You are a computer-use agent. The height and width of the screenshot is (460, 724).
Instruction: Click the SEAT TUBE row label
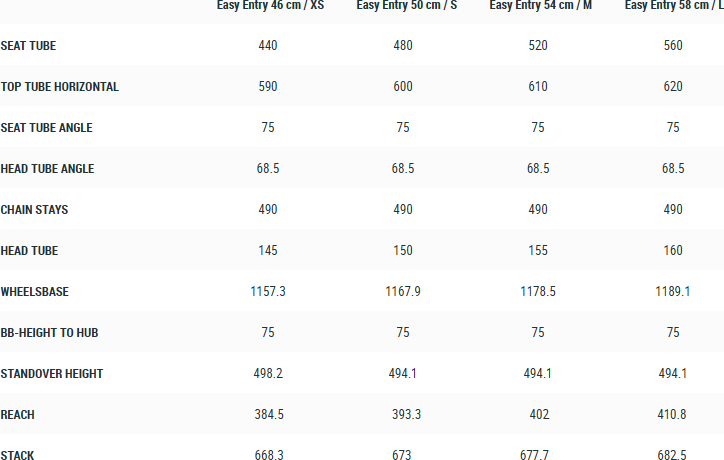coord(29,46)
